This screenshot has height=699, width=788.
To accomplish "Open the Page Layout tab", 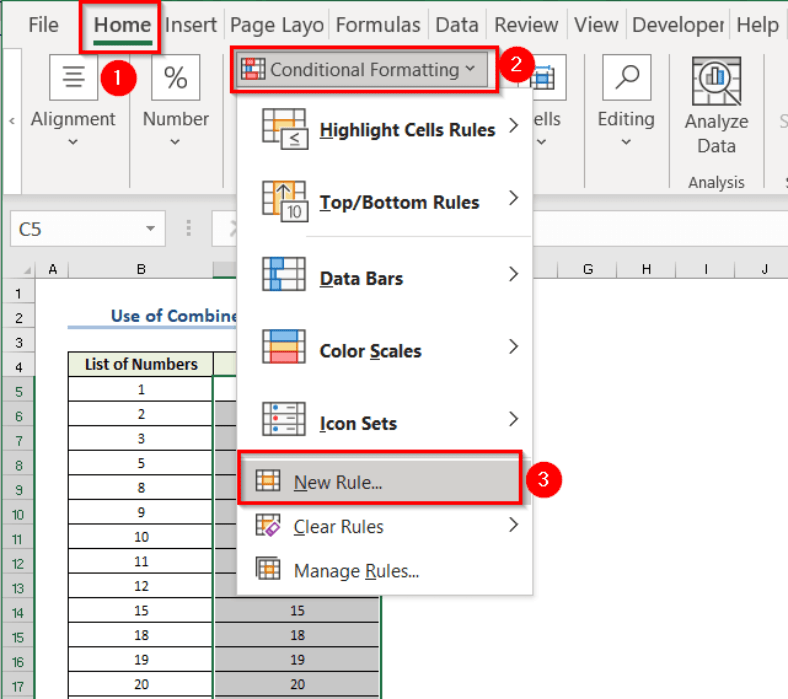I will point(276,25).
